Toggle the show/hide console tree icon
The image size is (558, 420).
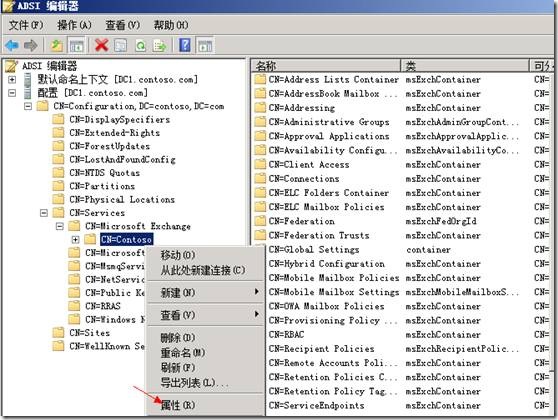click(x=77, y=45)
